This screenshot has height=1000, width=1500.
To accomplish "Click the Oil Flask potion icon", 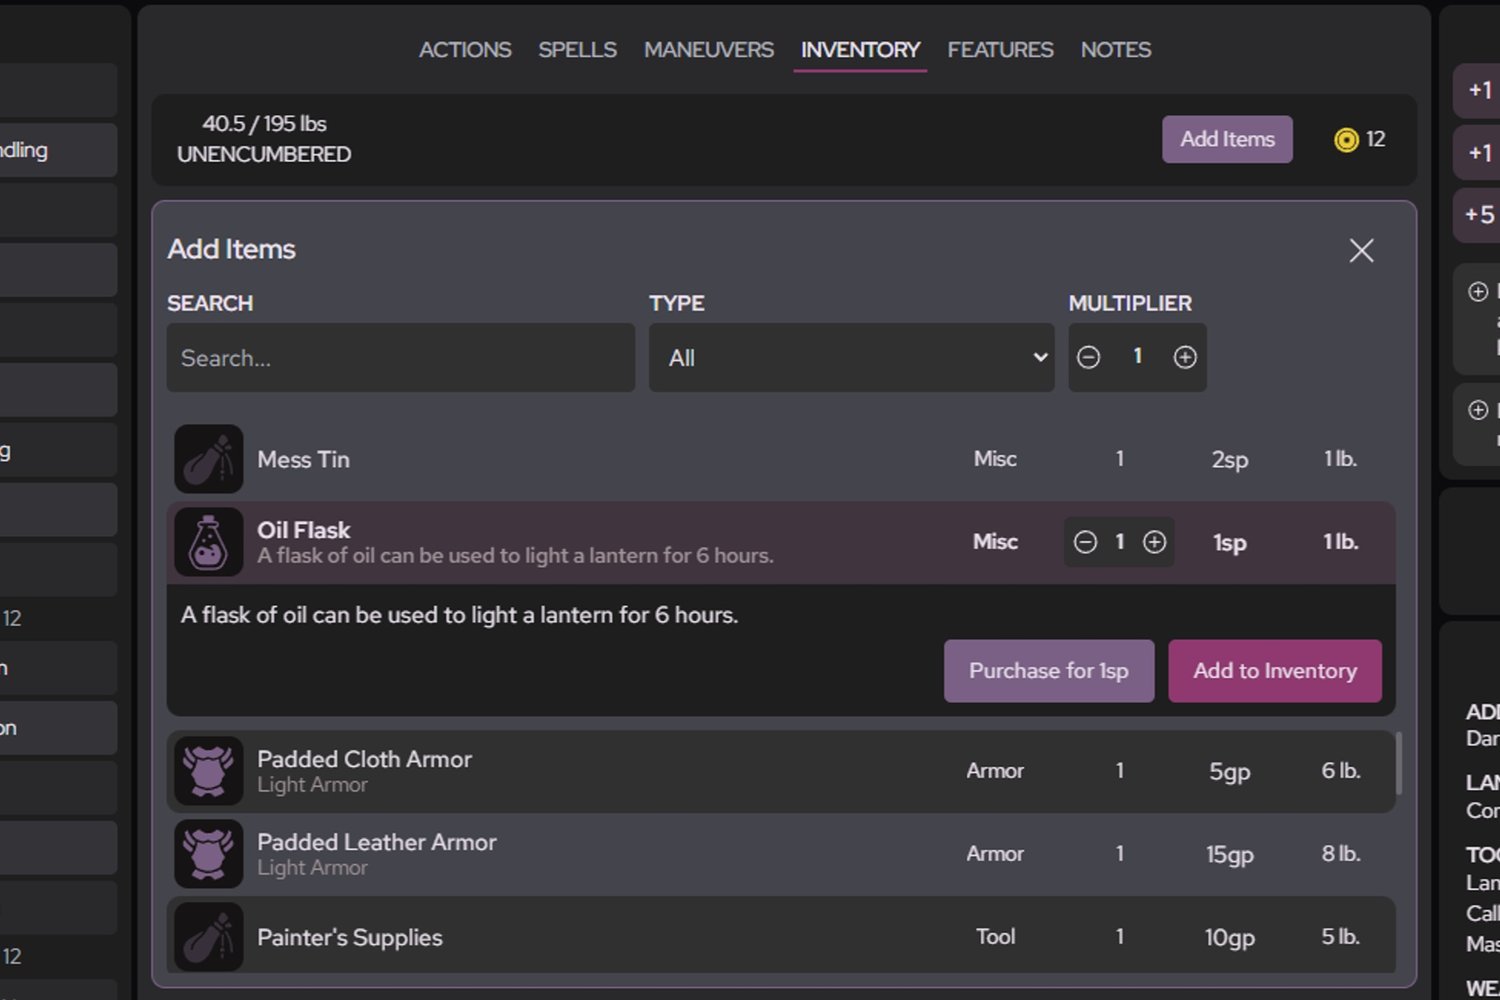I will pyautogui.click(x=208, y=542).
